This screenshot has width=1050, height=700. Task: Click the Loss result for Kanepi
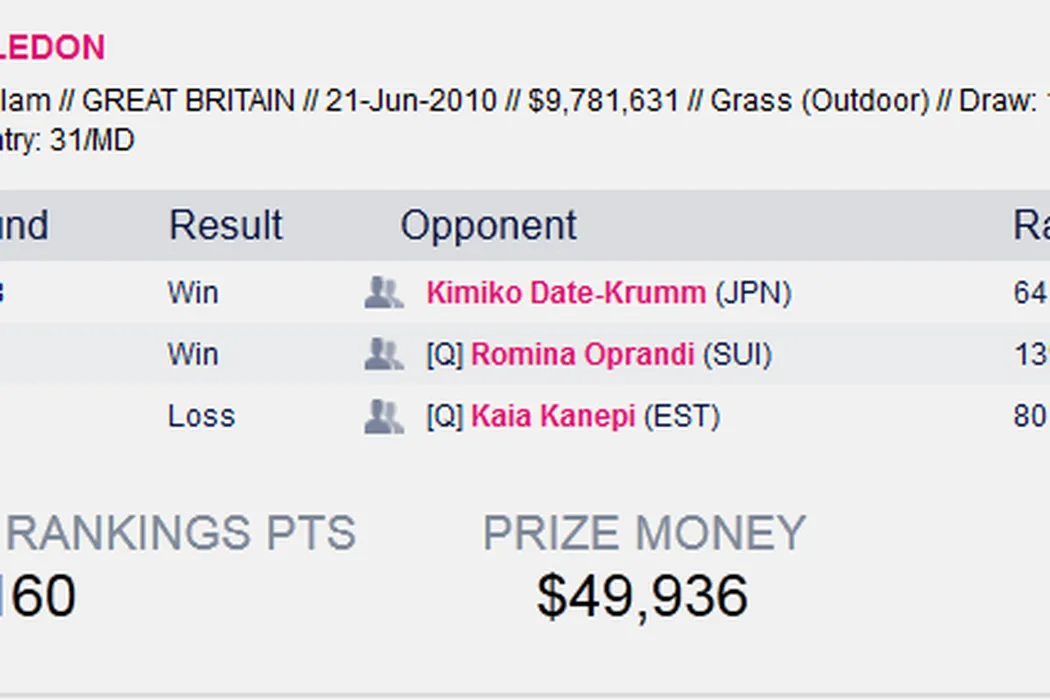[x=201, y=416]
